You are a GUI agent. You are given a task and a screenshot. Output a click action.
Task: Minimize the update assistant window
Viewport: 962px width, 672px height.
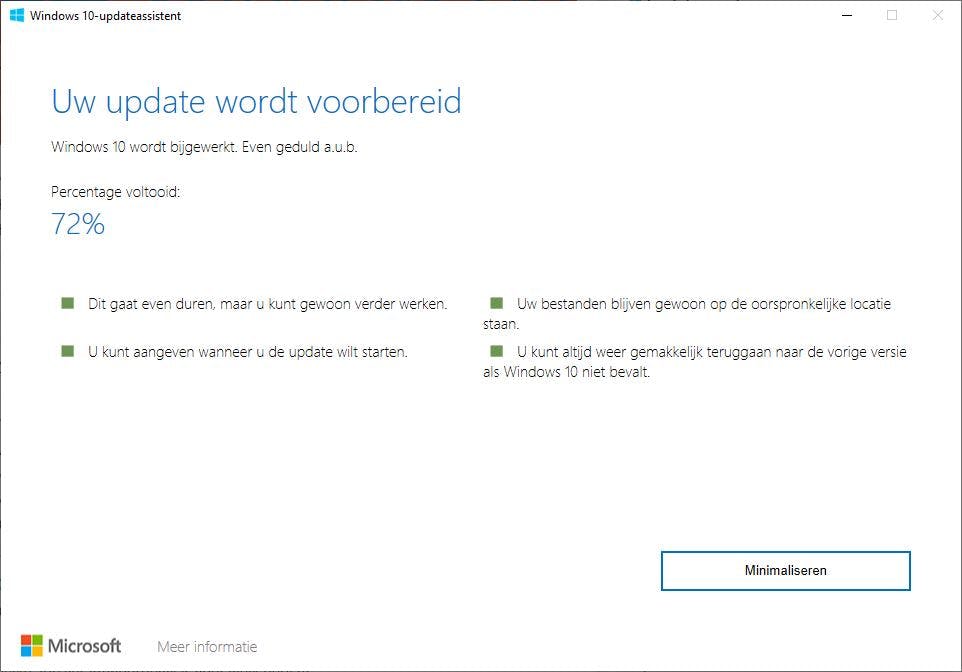(x=847, y=15)
